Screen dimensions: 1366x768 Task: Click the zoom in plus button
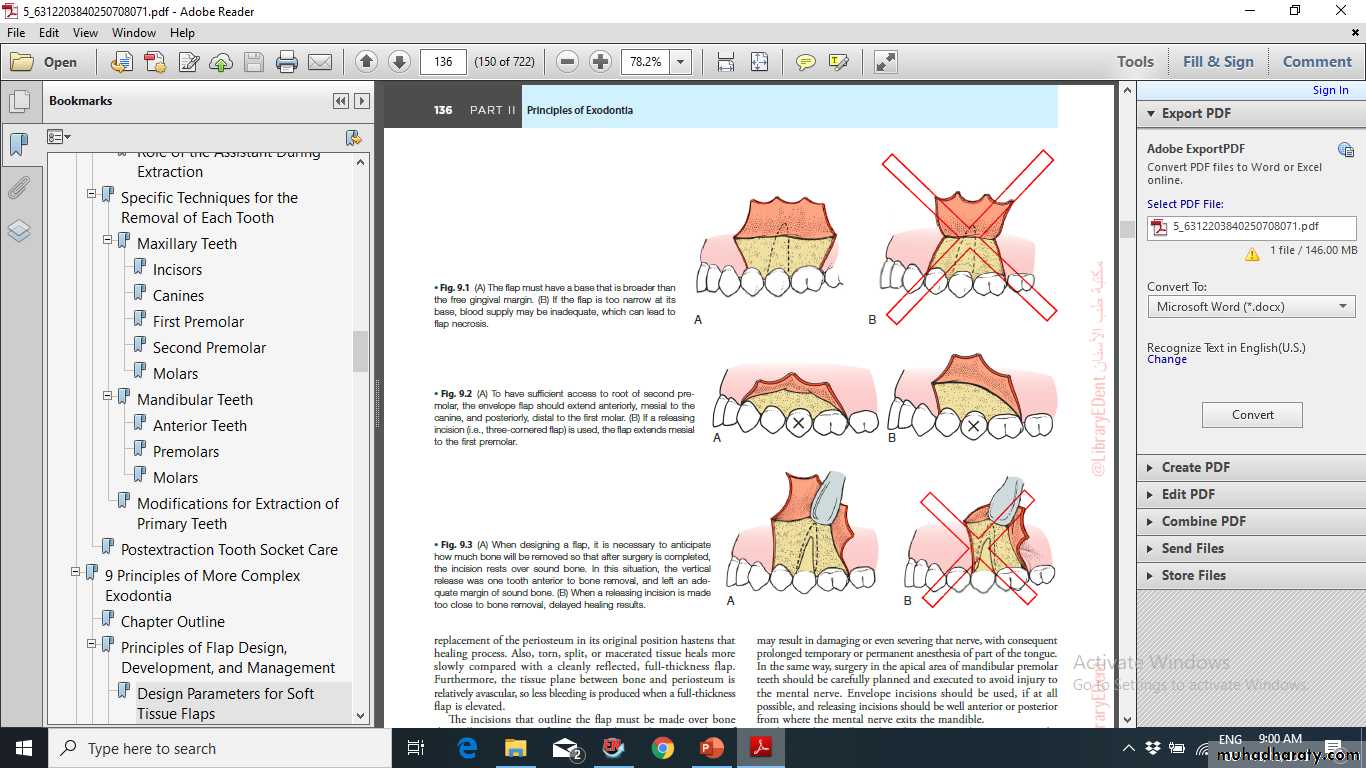[x=600, y=62]
